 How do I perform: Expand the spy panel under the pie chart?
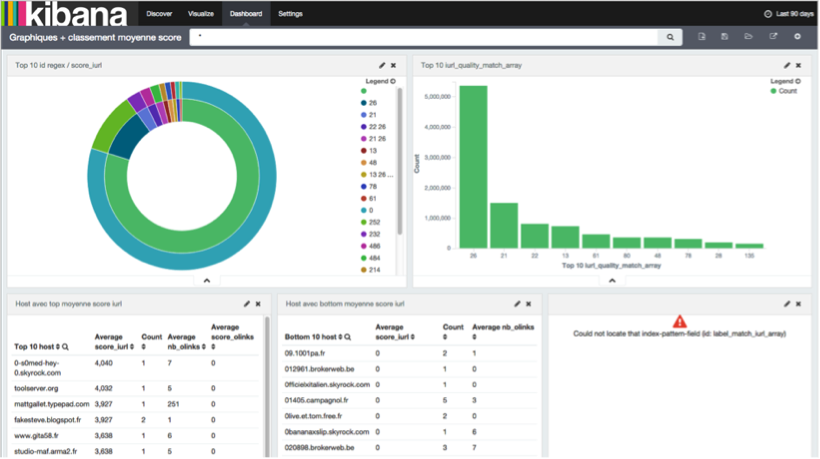207,281
